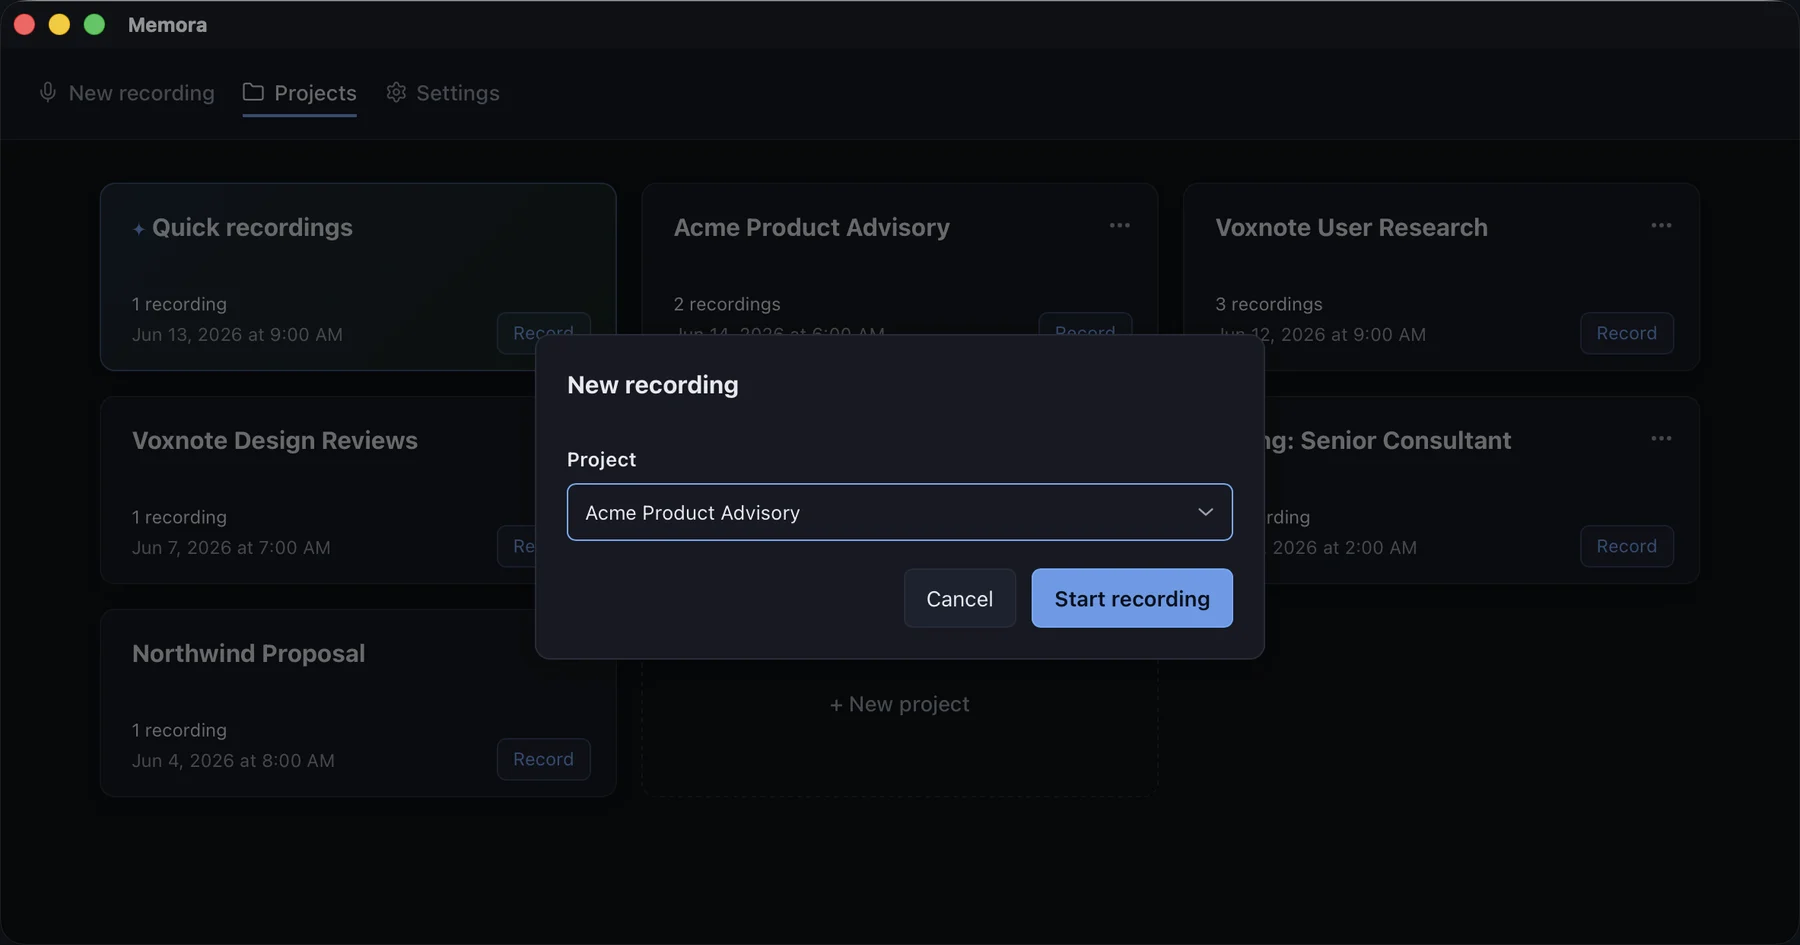The image size is (1800, 945).
Task: Click Start recording button
Action: coord(1132,598)
